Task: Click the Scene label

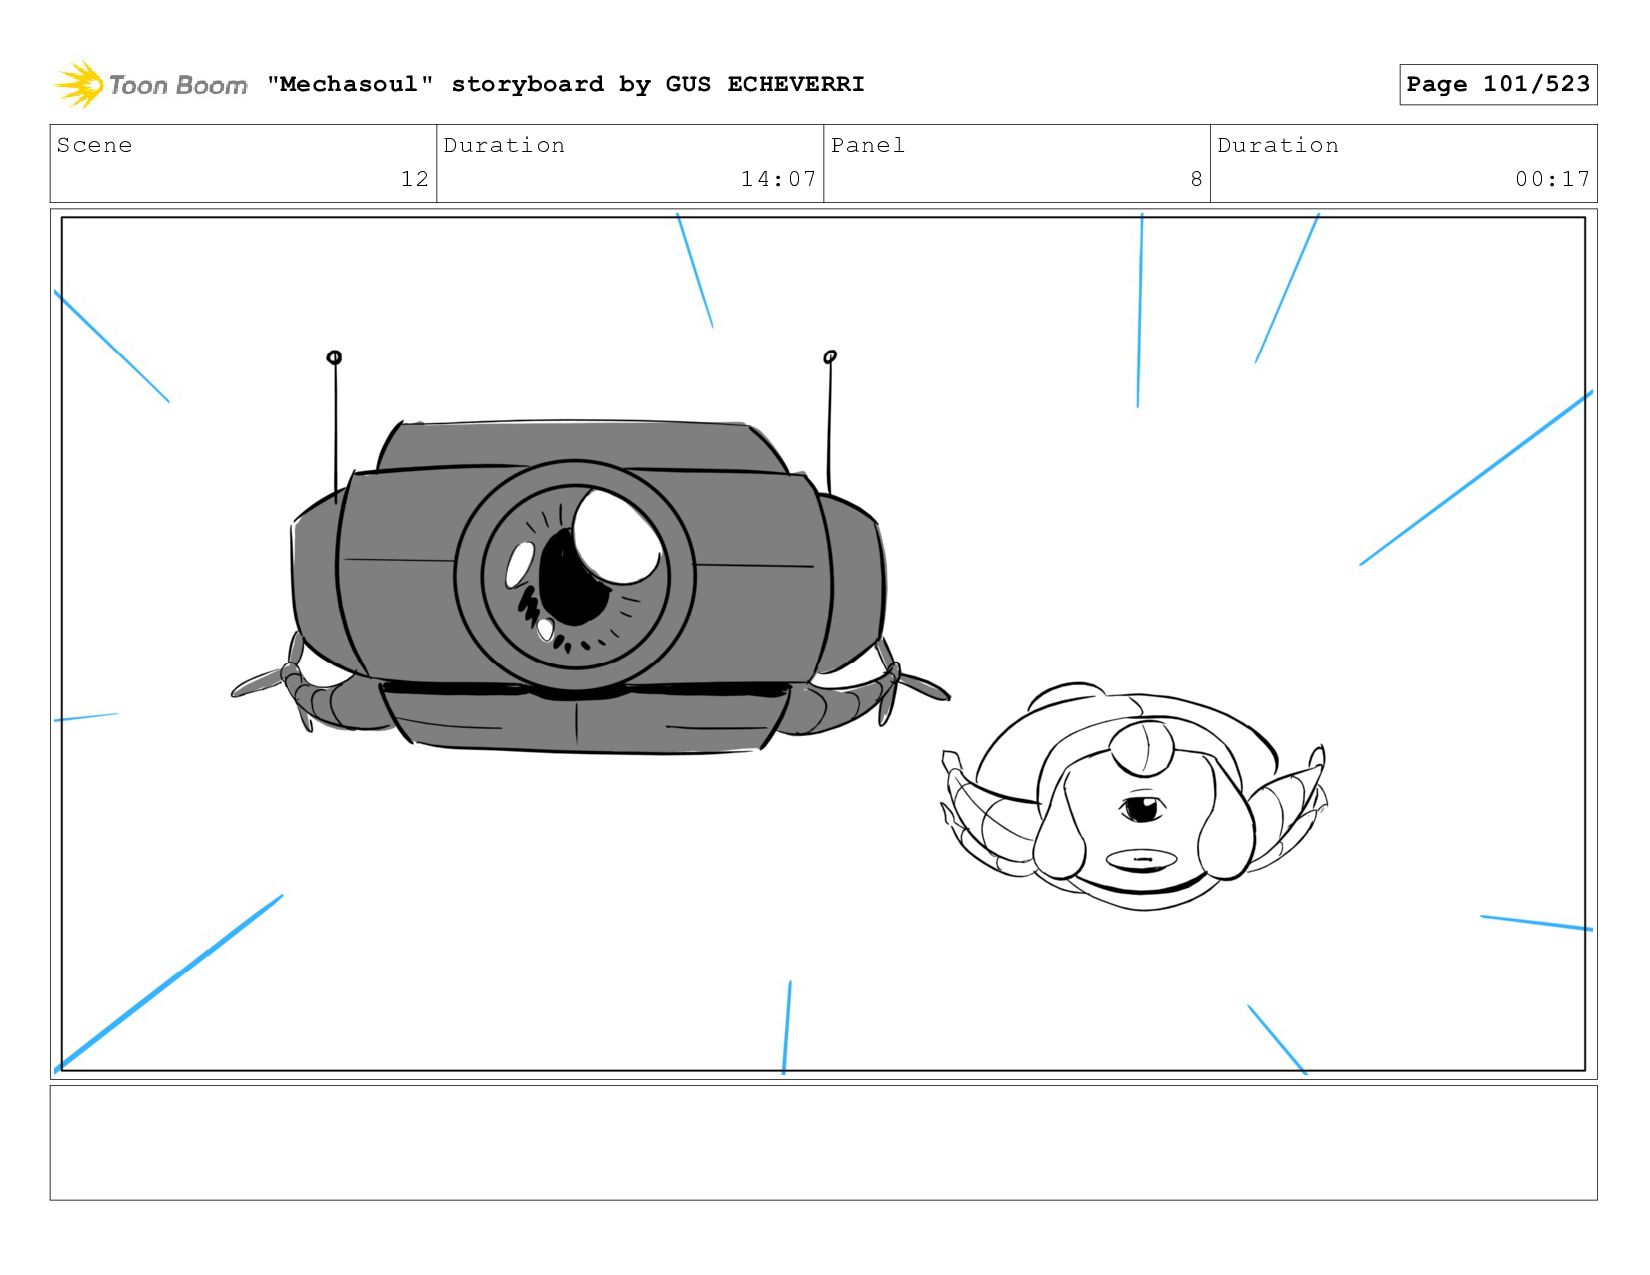Action: click(94, 145)
